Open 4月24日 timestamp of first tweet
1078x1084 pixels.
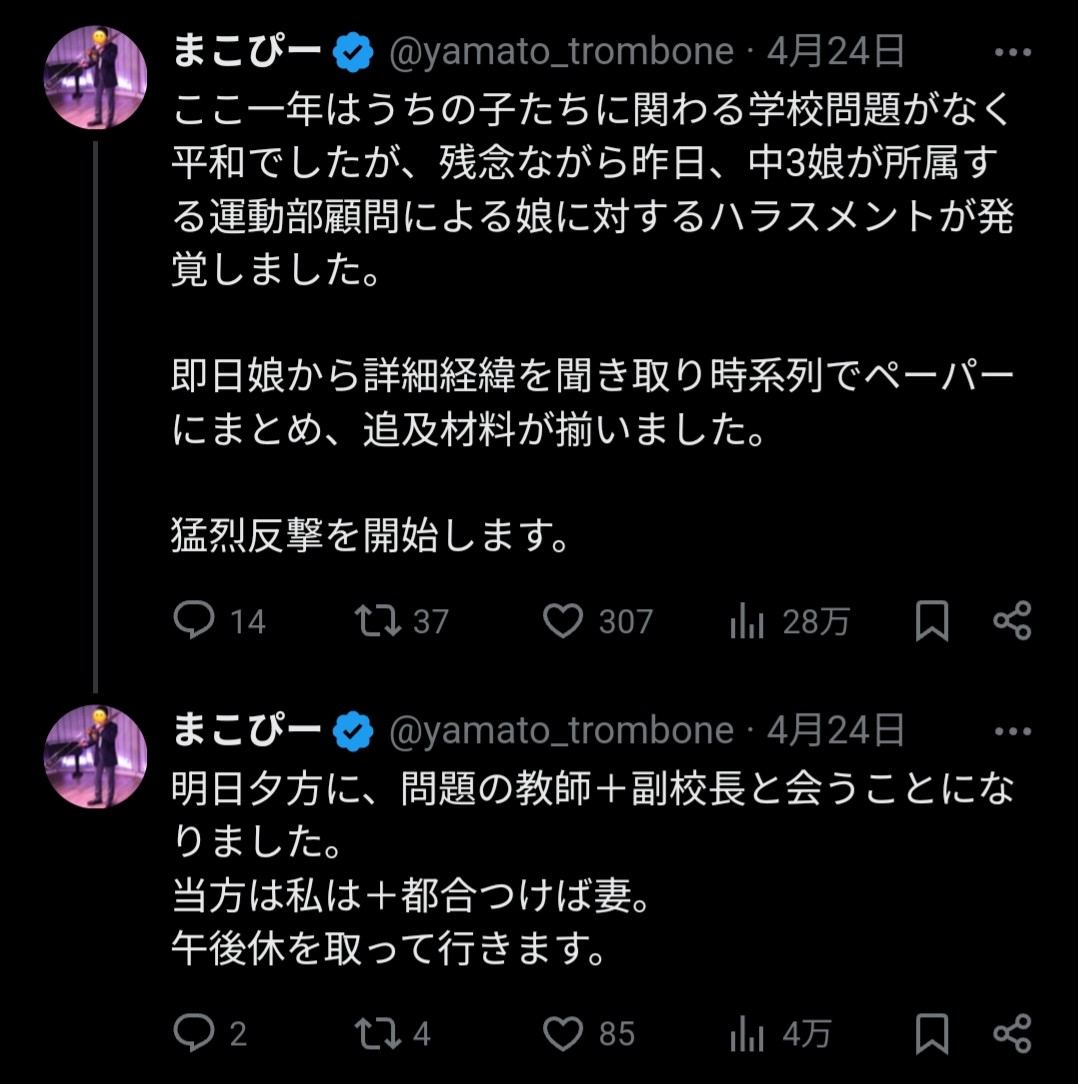click(836, 52)
